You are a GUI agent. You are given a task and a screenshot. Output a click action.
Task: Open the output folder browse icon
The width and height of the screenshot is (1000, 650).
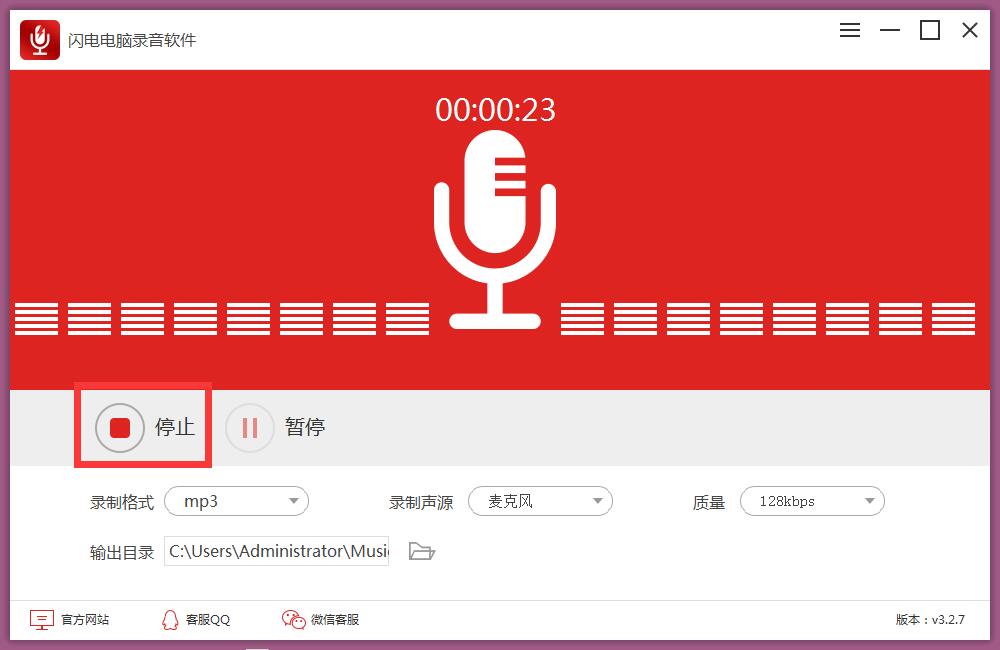tap(422, 551)
